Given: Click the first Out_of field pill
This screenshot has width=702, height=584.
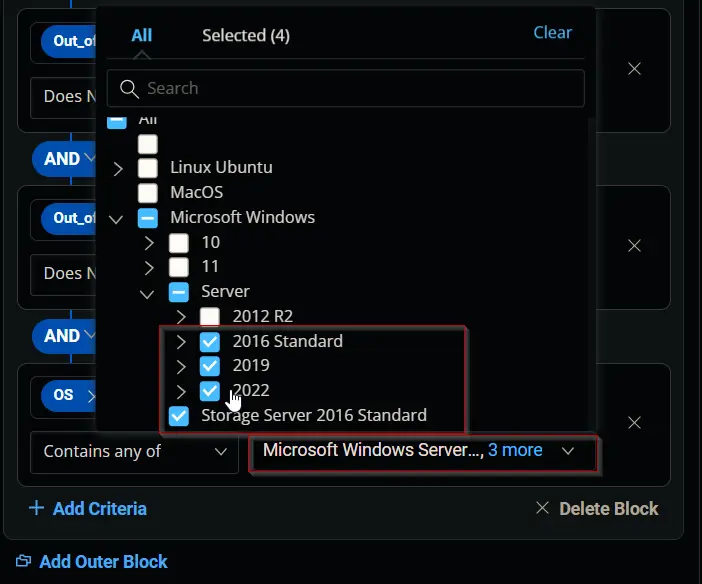Looking at the screenshot, I should pos(68,41).
